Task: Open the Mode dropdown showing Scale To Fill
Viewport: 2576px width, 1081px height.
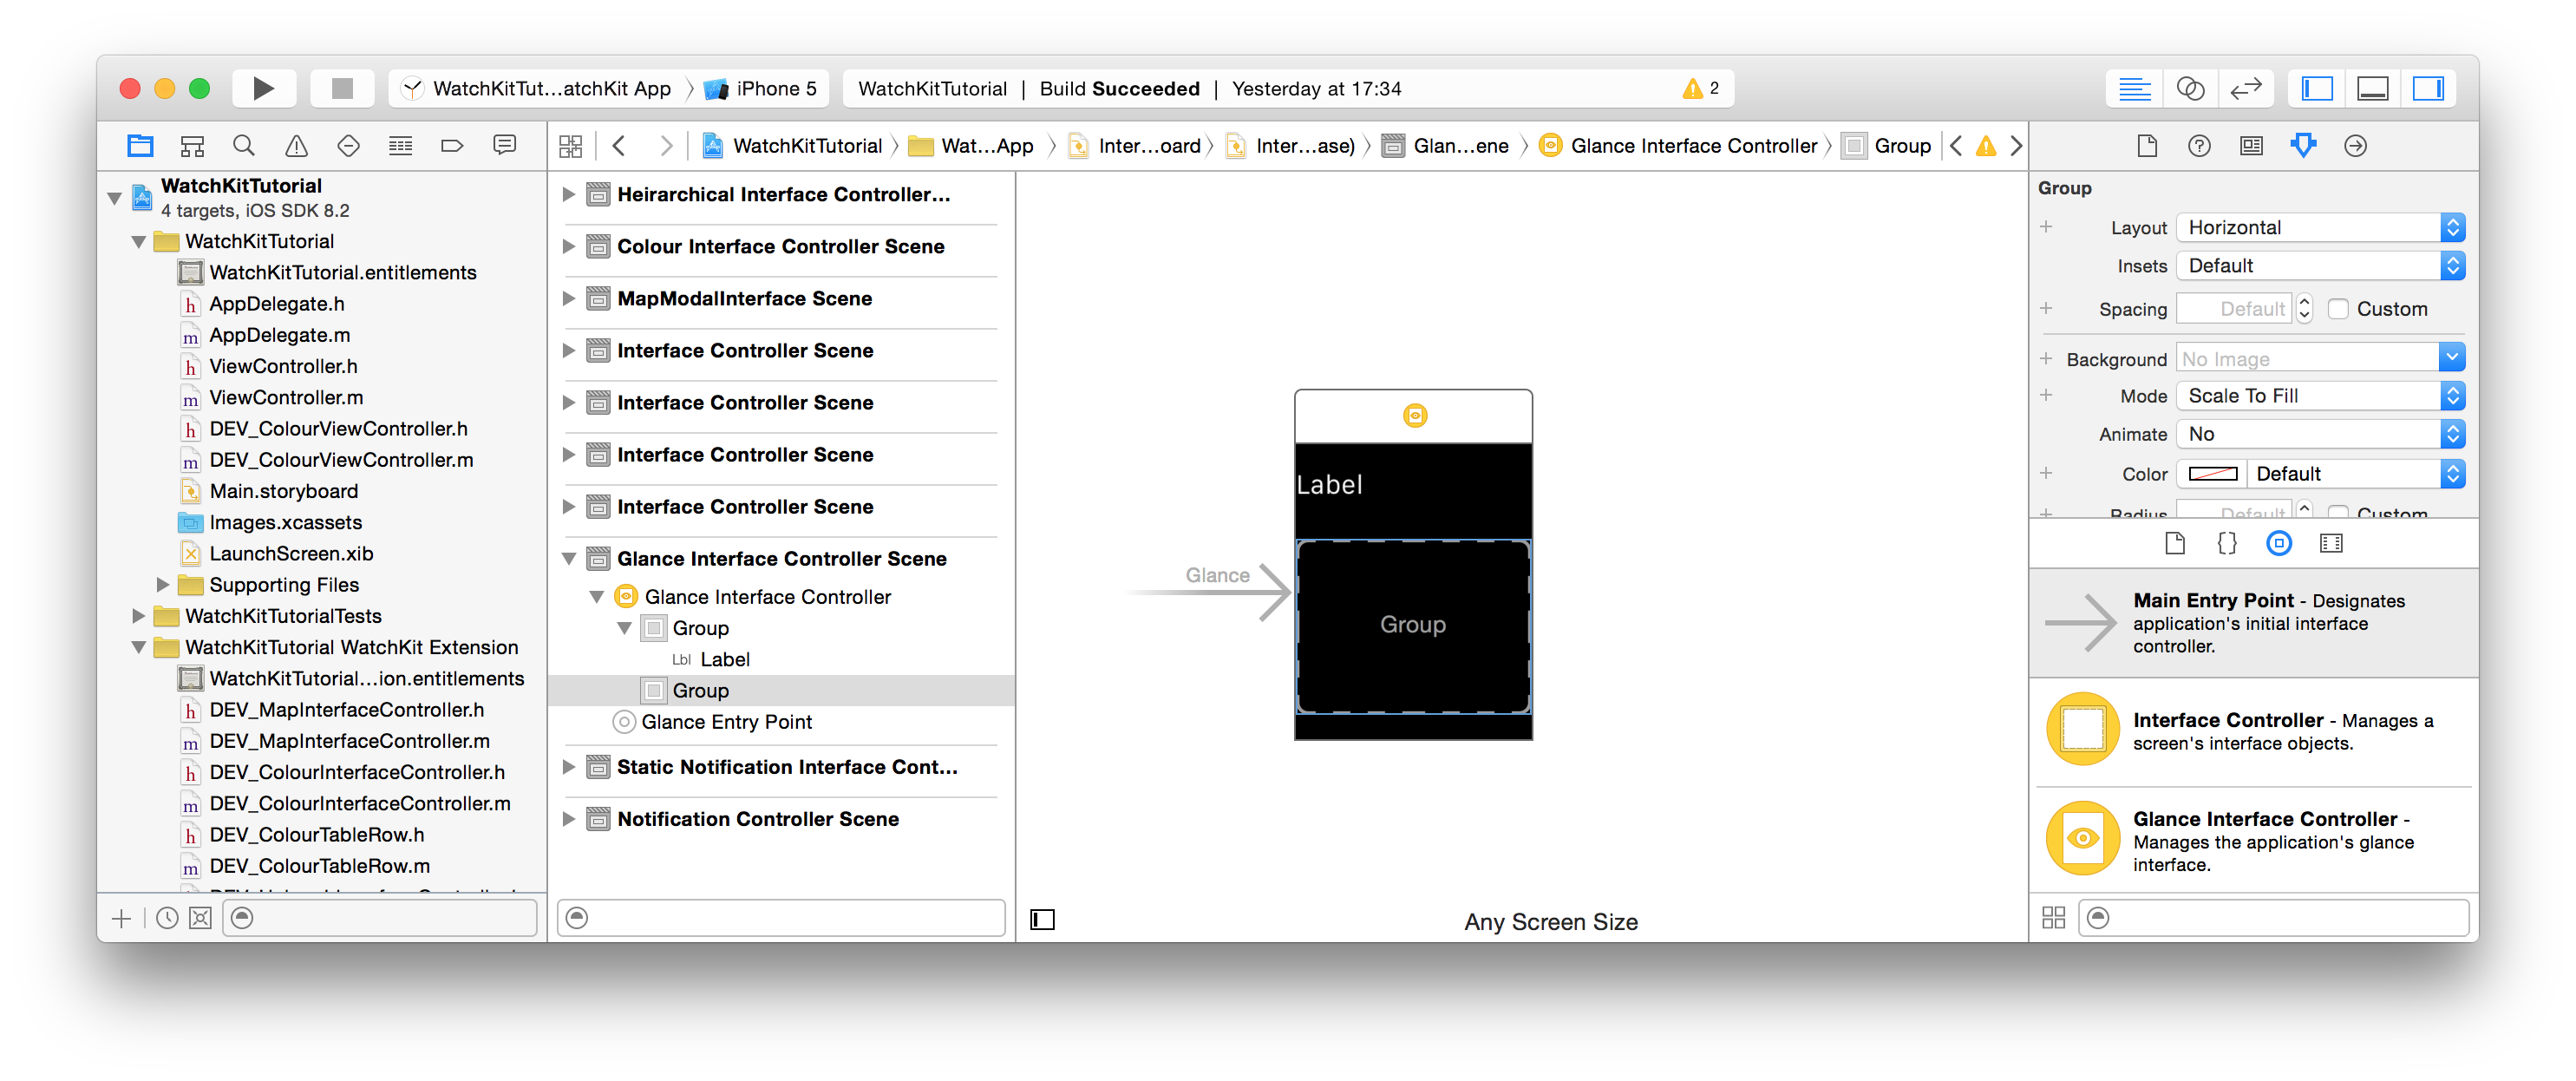Action: [x=2320, y=396]
